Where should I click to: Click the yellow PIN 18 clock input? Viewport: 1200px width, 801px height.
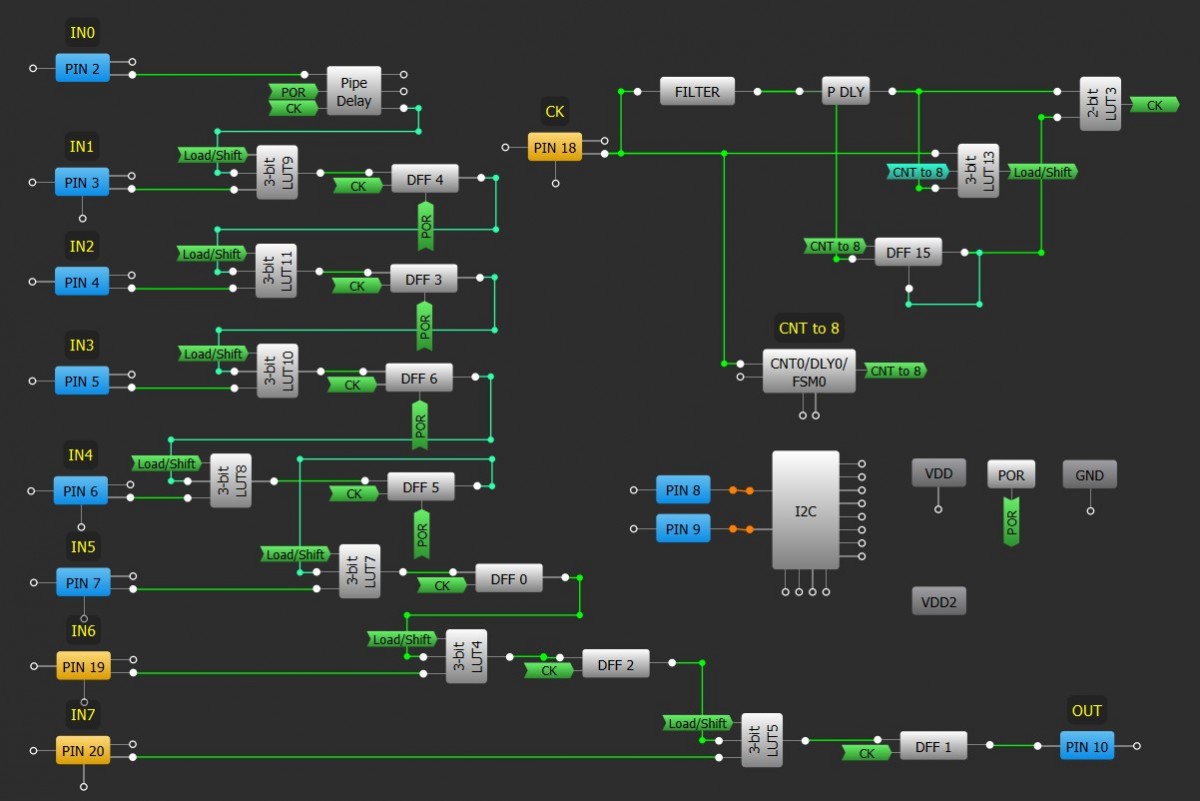click(x=555, y=148)
